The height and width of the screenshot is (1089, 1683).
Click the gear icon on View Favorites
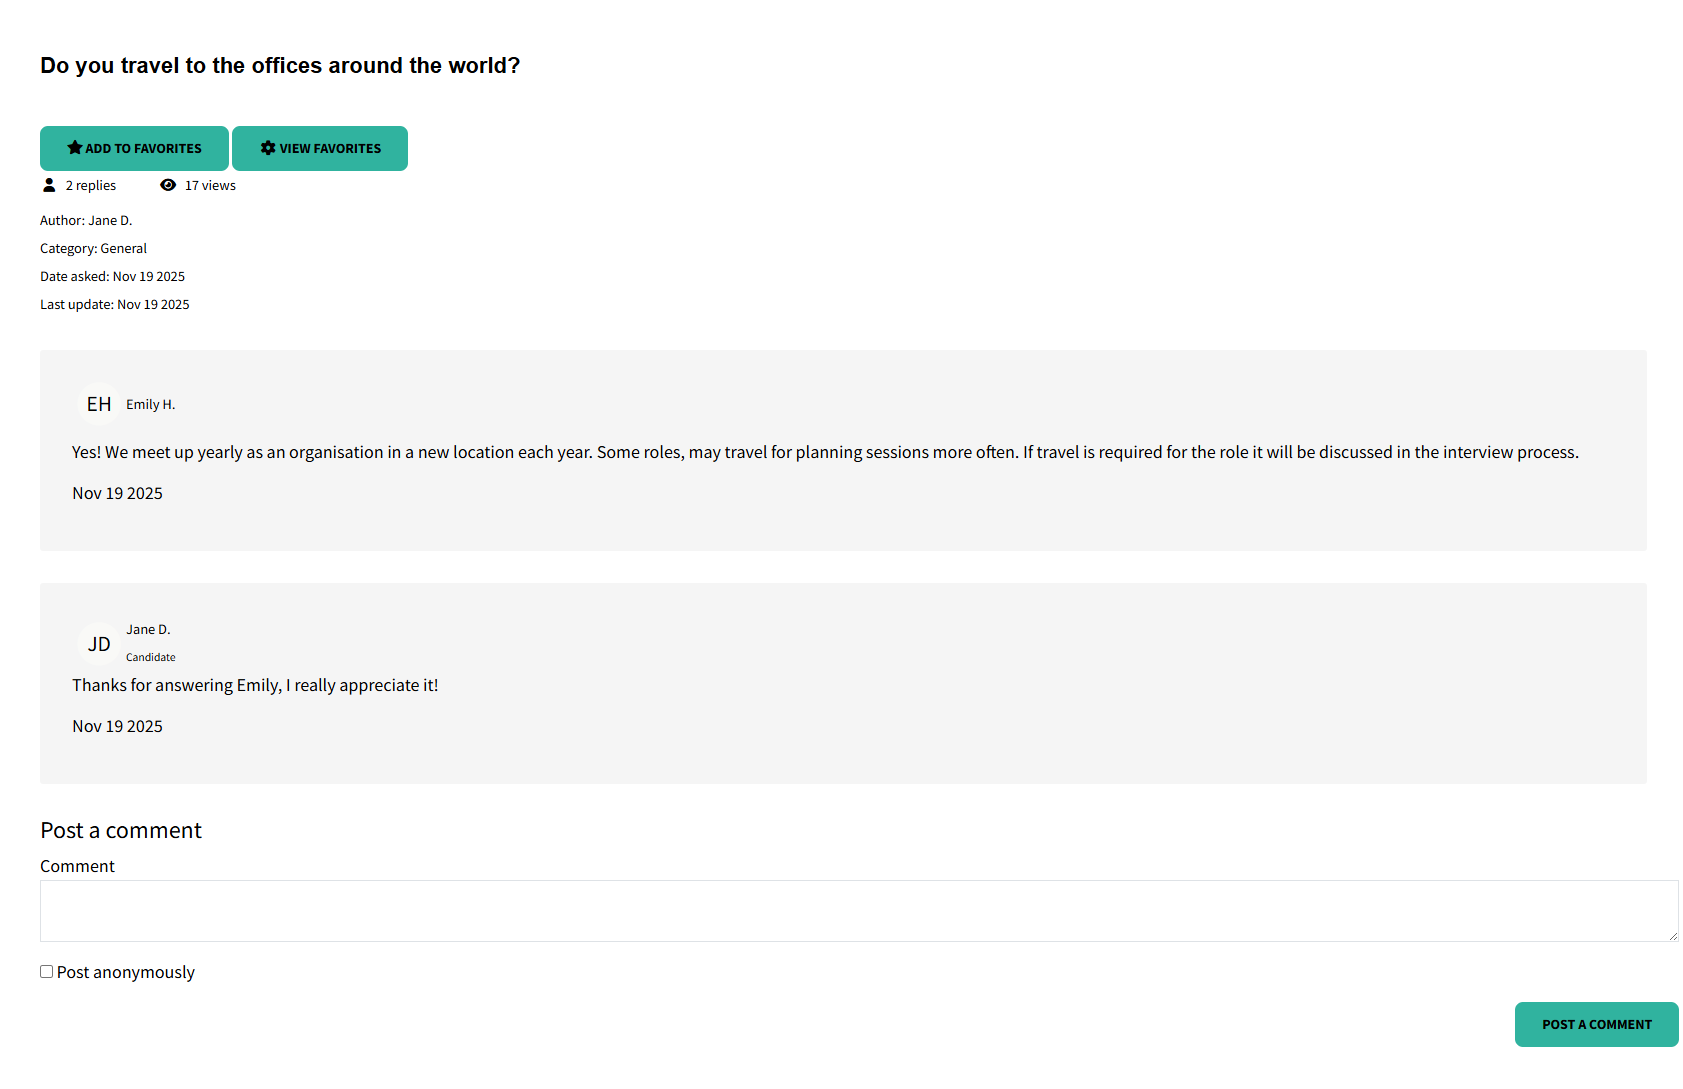pos(267,147)
